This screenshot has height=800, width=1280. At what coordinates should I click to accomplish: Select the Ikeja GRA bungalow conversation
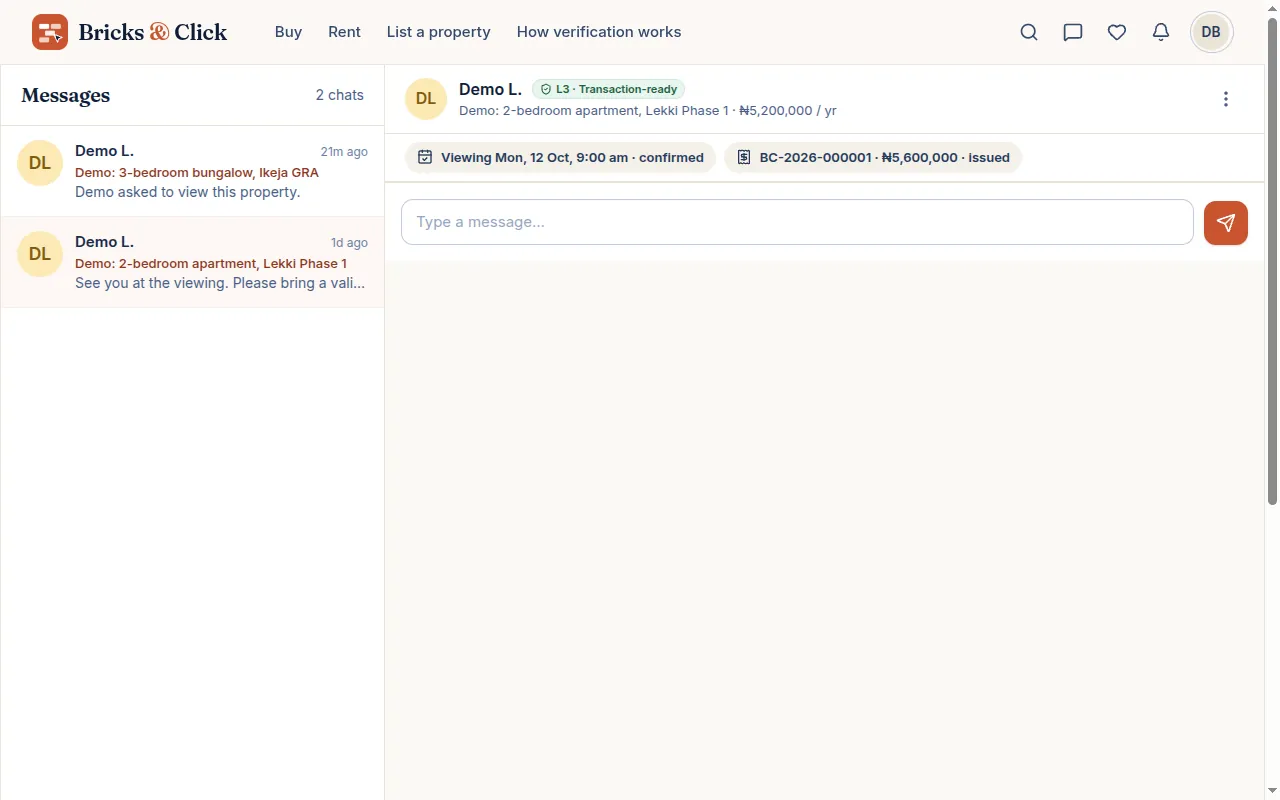tap(192, 171)
